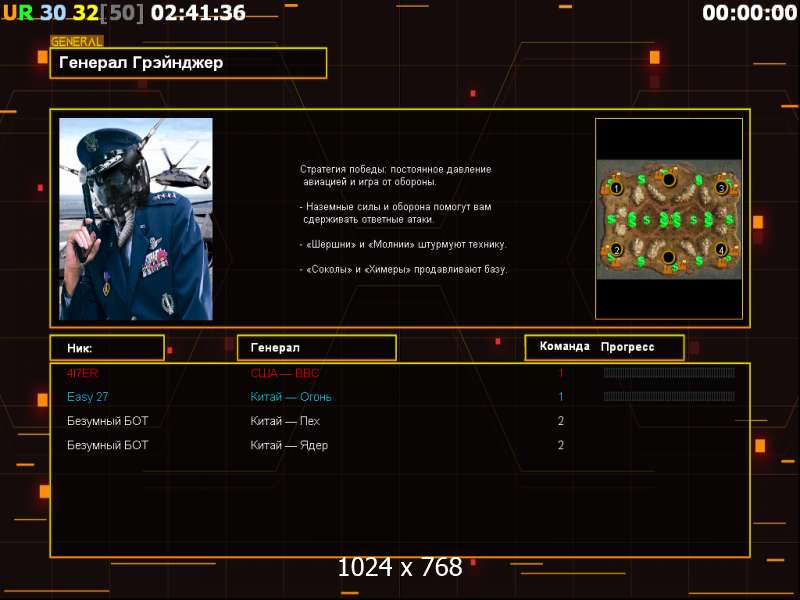Click the GENERAL tab label

(x=76, y=42)
